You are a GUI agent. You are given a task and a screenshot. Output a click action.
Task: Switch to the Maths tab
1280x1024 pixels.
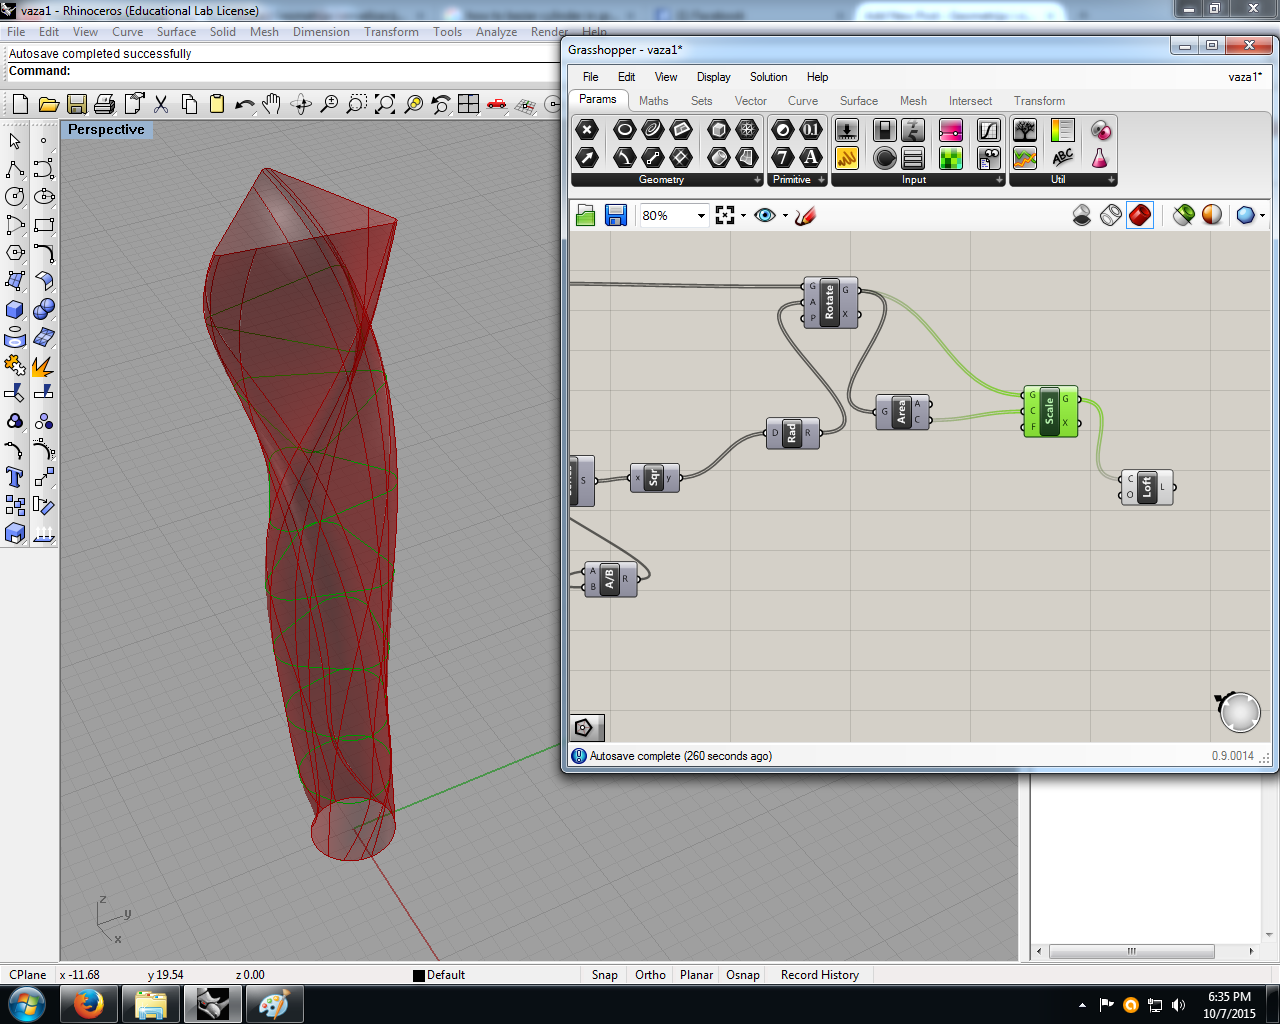653,101
